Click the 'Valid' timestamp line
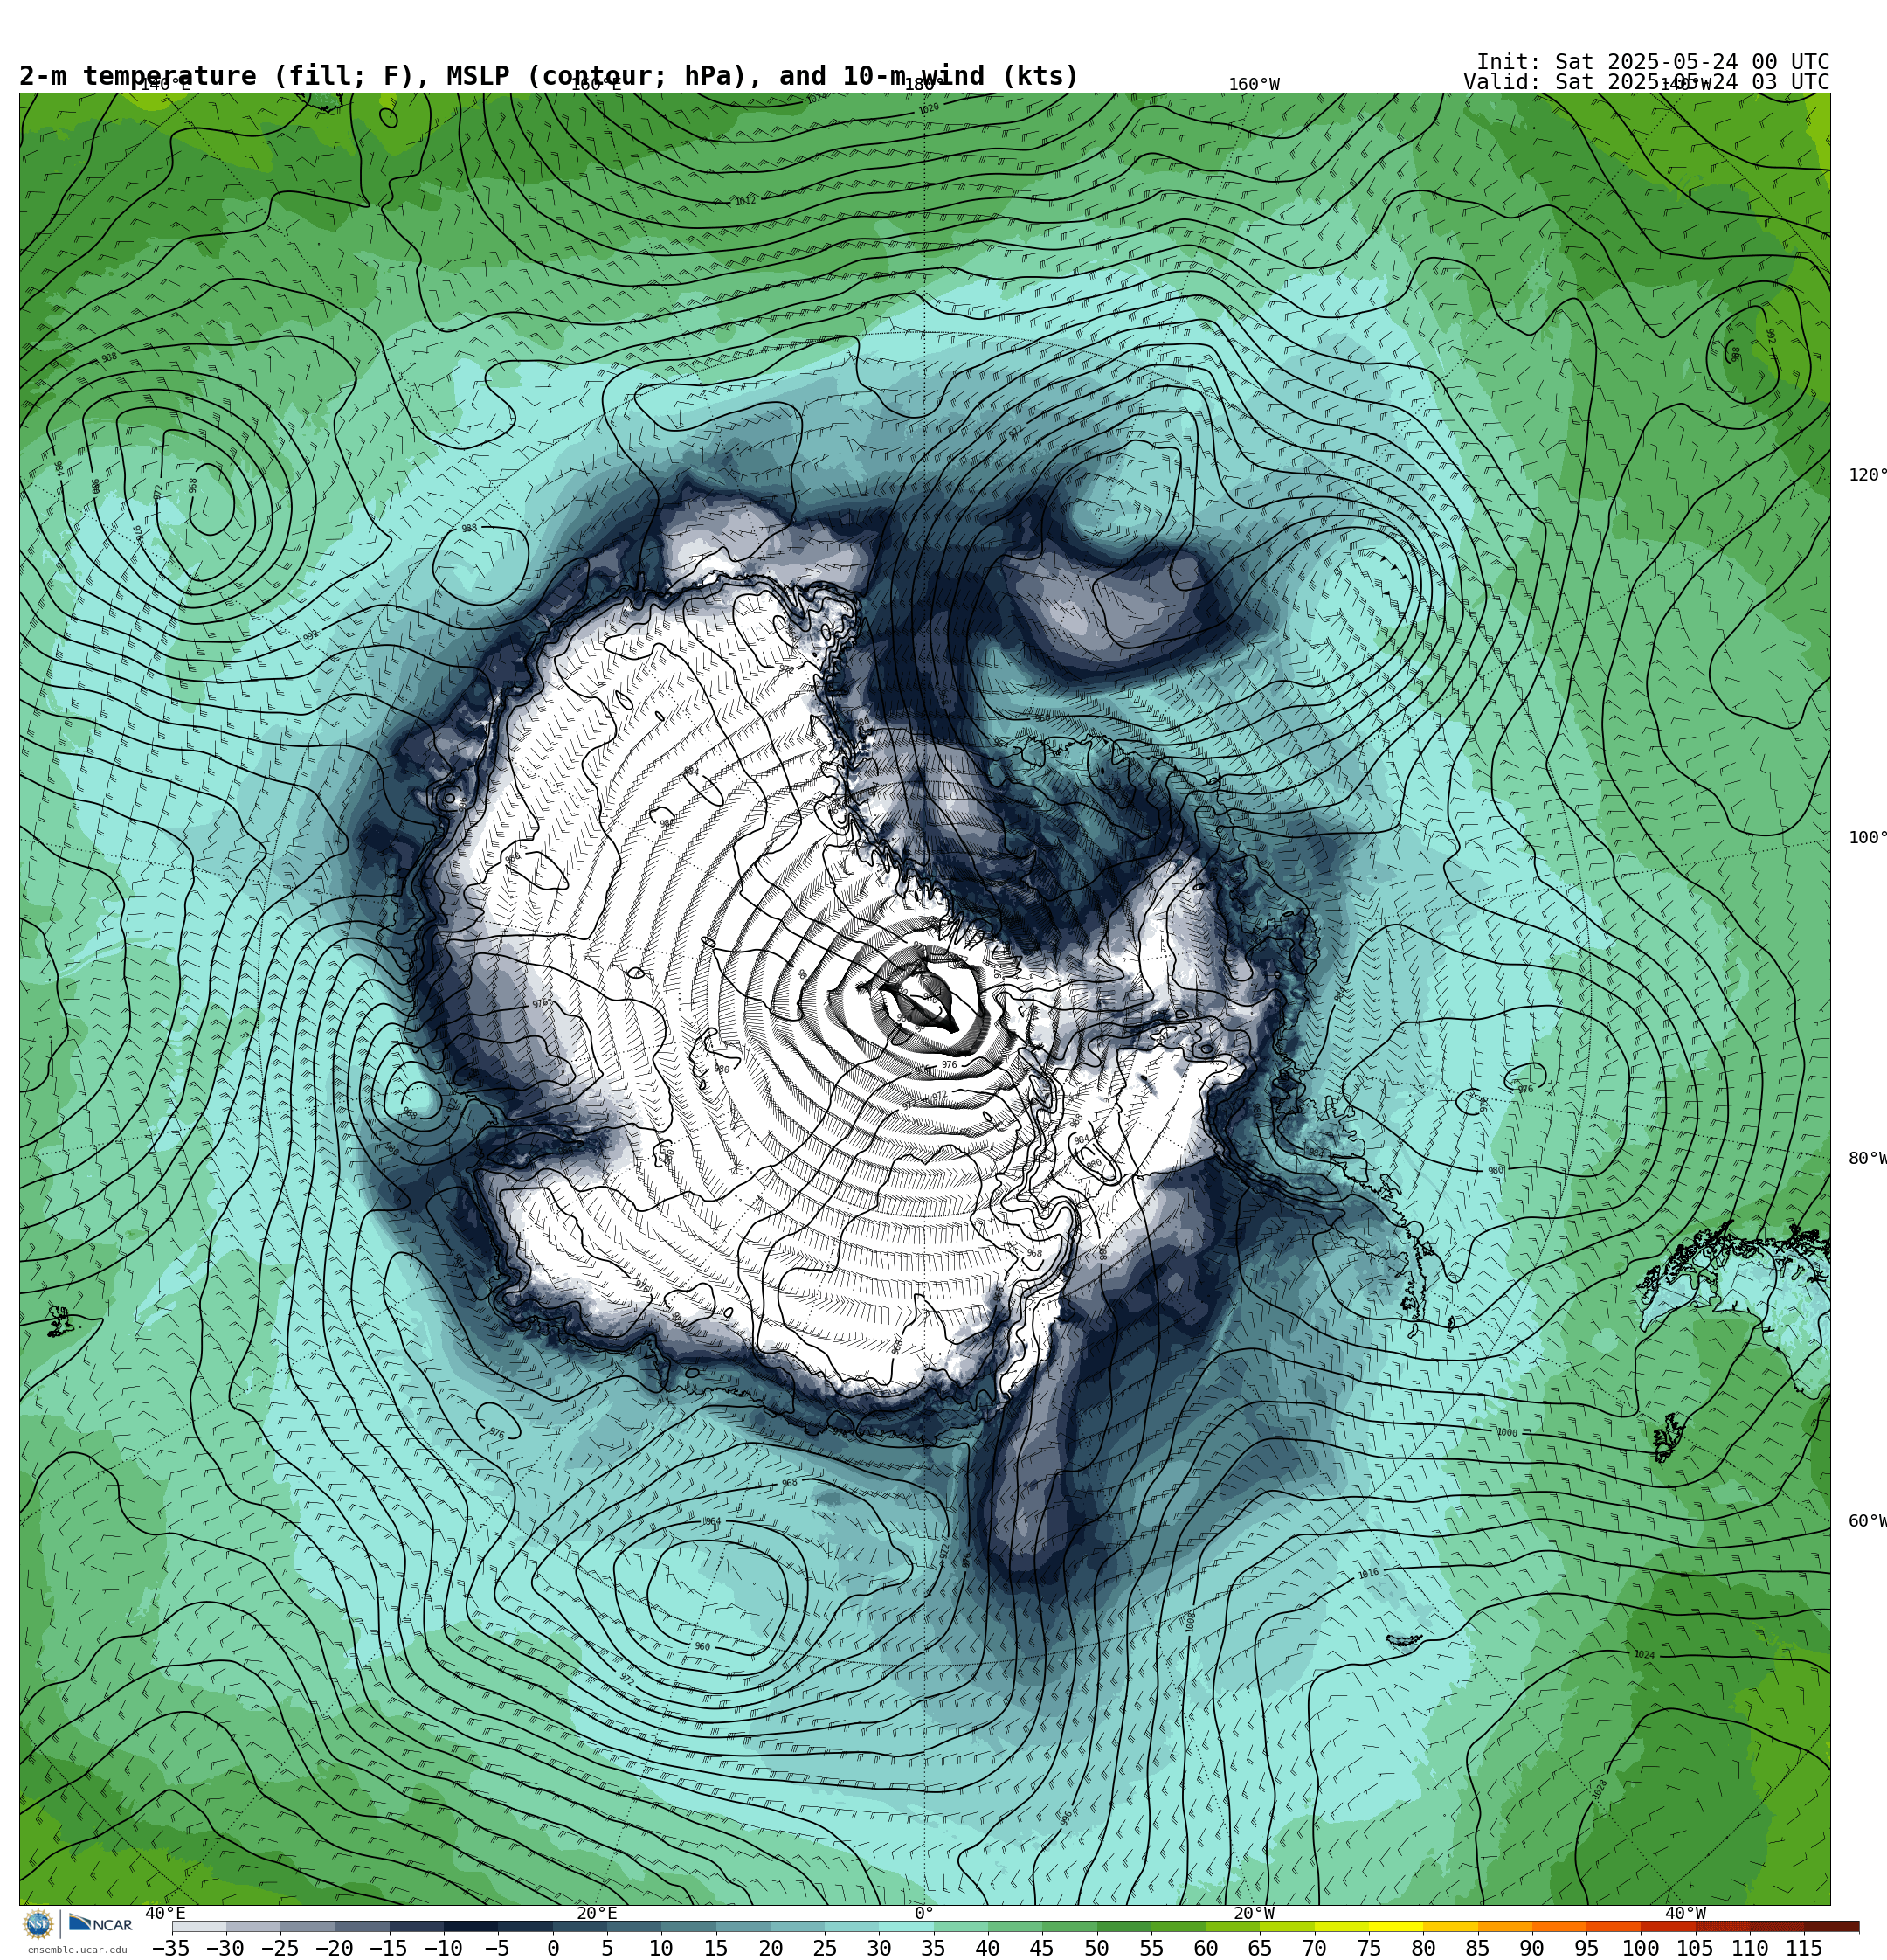 pos(1646,82)
